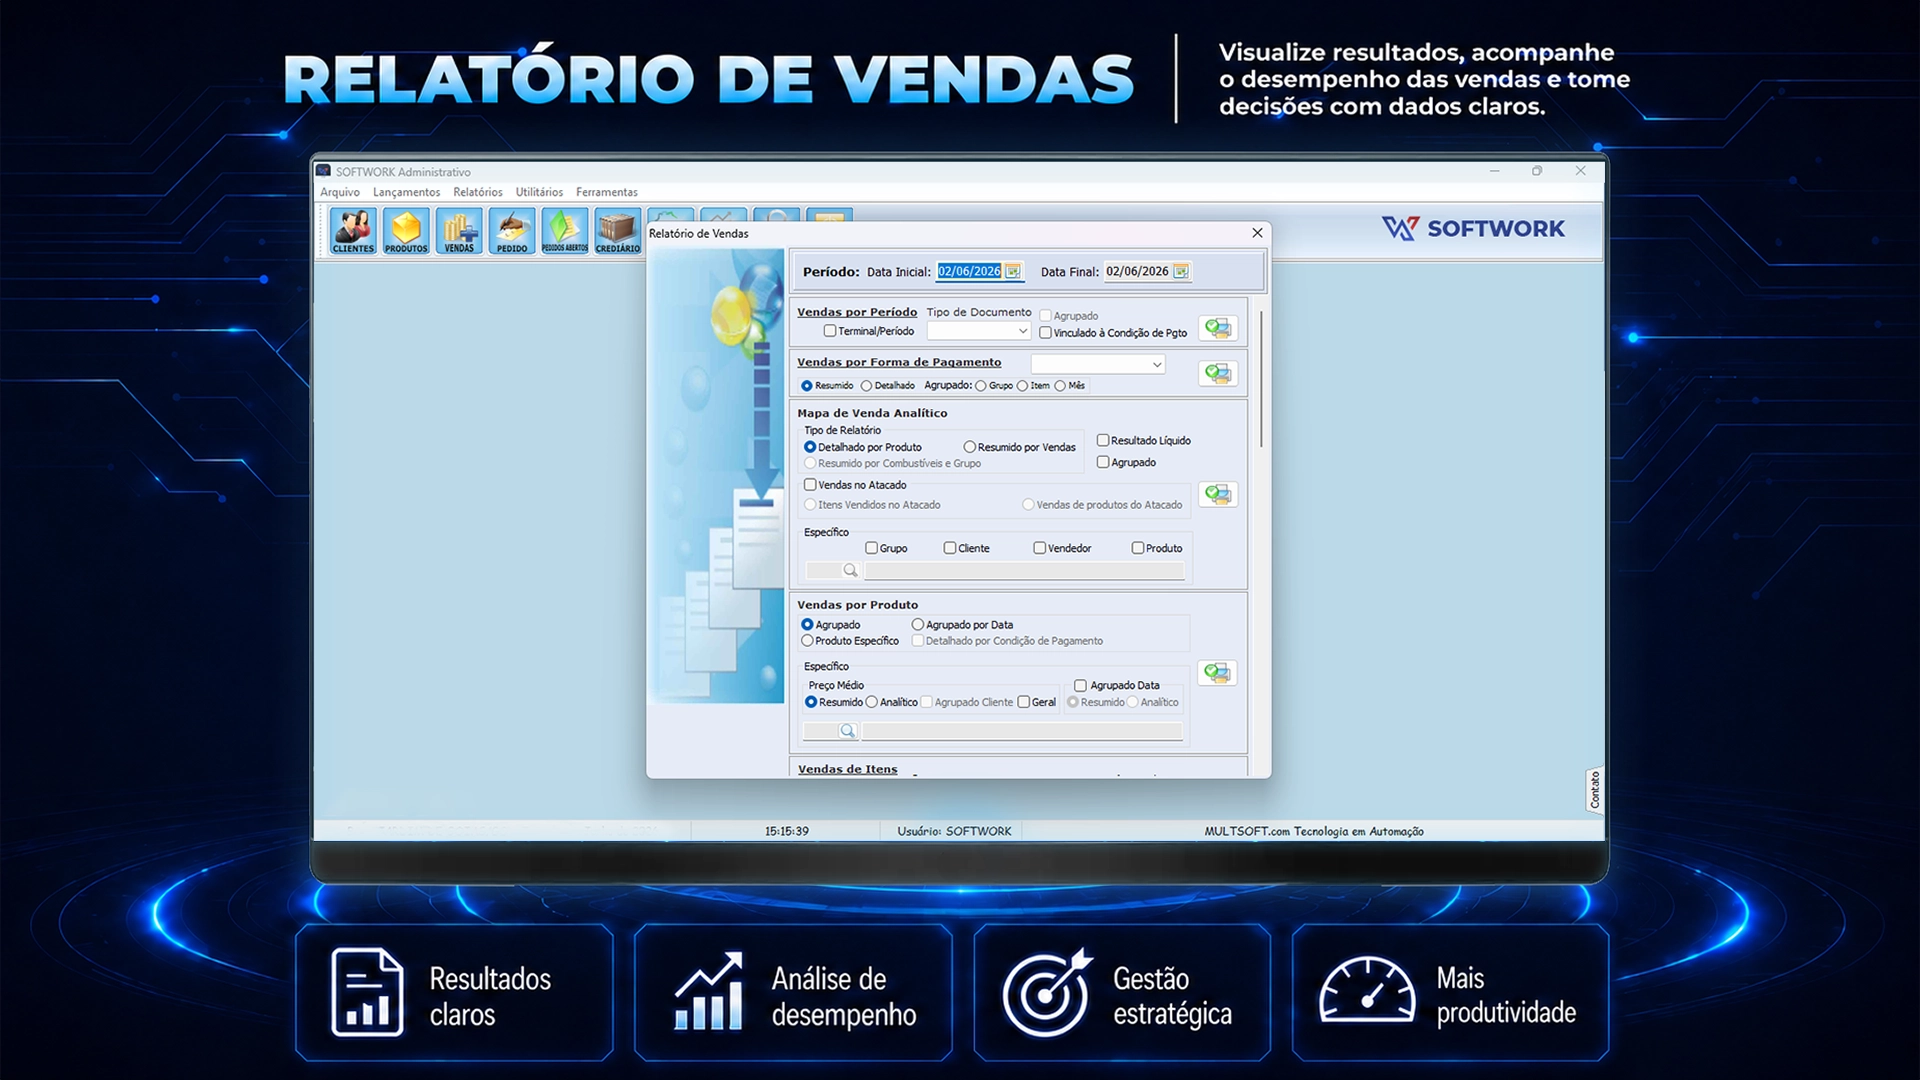Open the Tipo de Documento dropdown

(x=979, y=331)
